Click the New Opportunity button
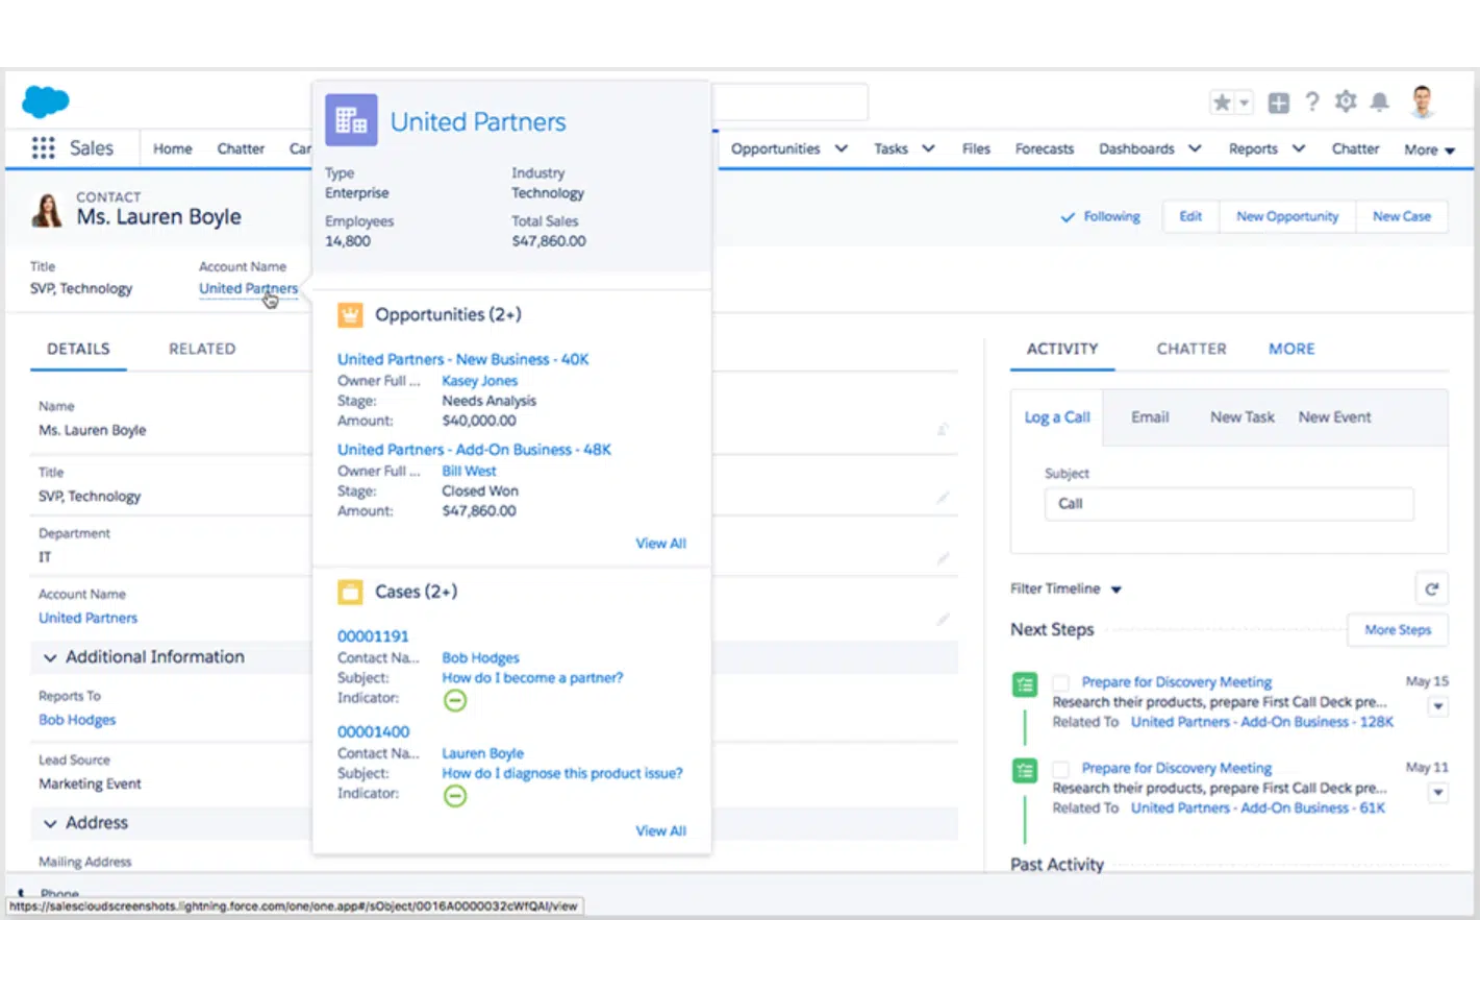 pyautogui.click(x=1287, y=216)
